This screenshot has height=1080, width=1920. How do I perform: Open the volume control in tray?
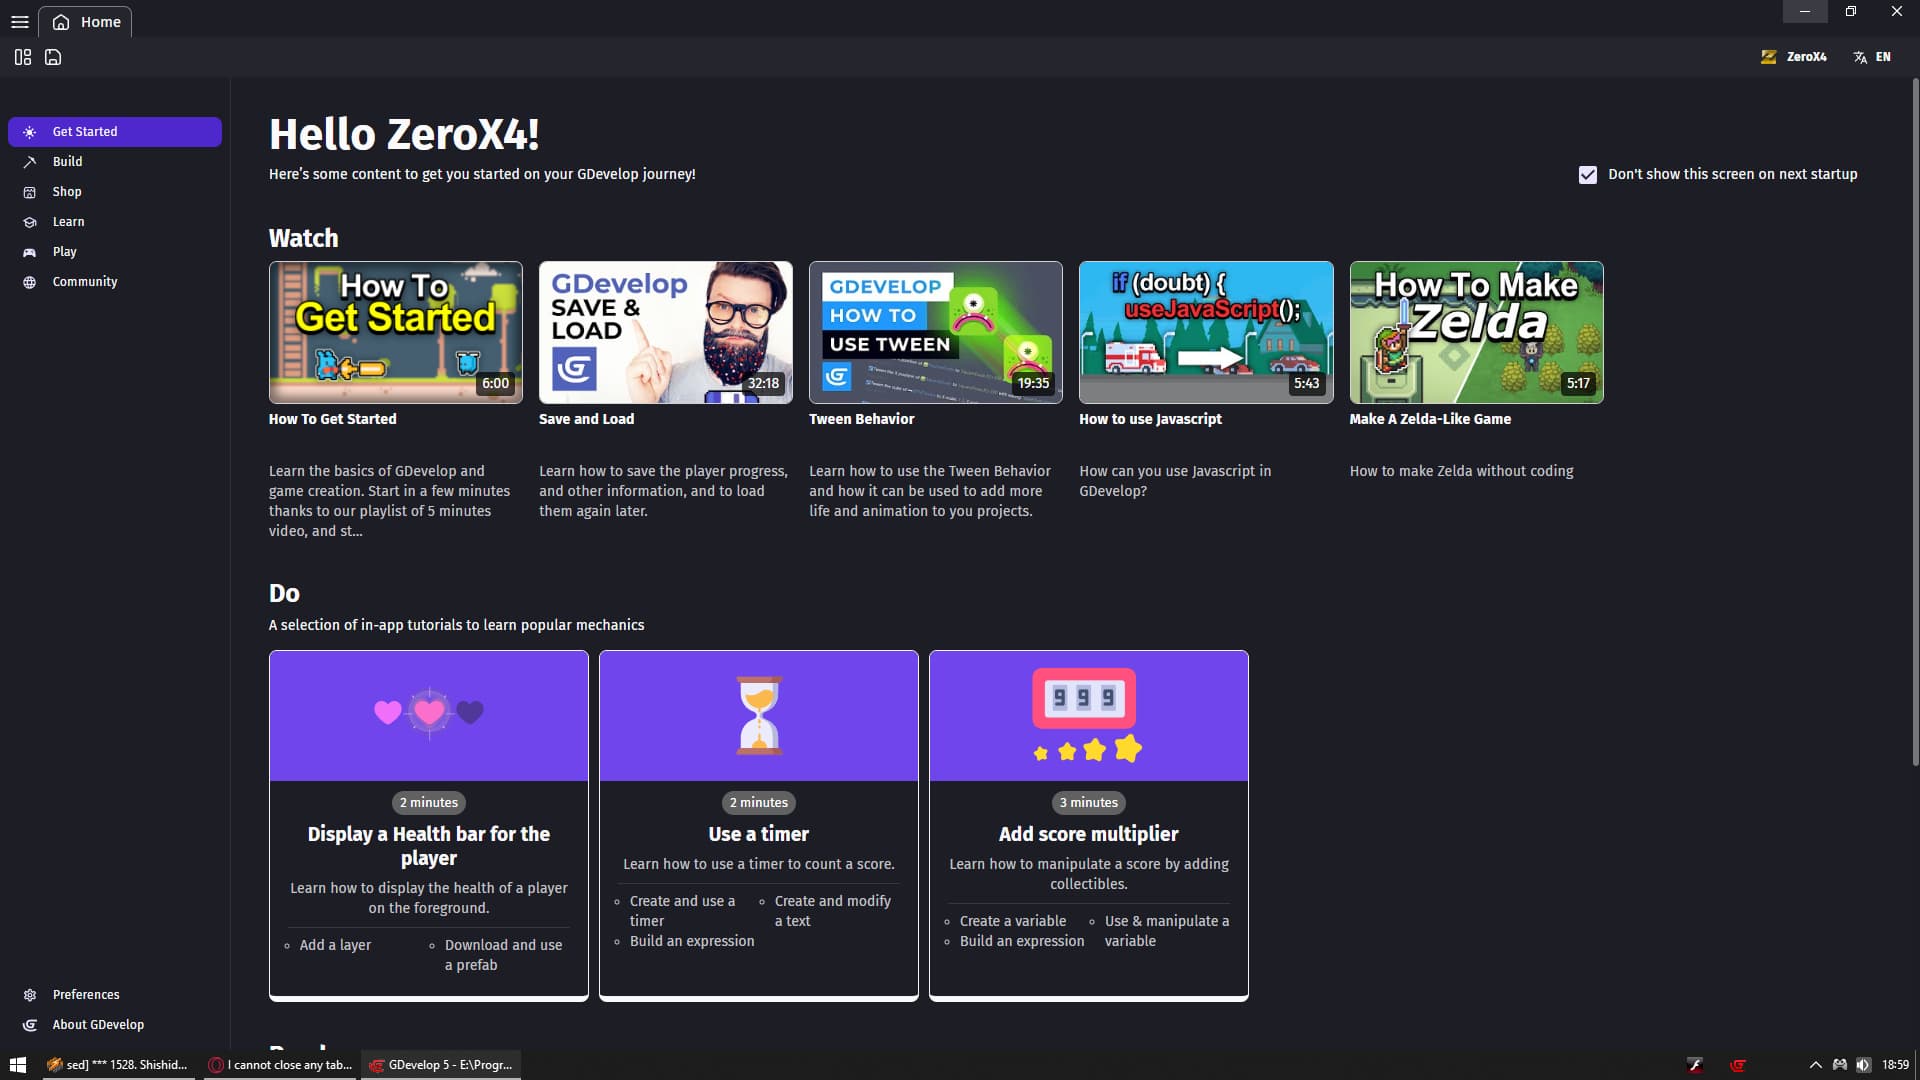point(1864,1065)
